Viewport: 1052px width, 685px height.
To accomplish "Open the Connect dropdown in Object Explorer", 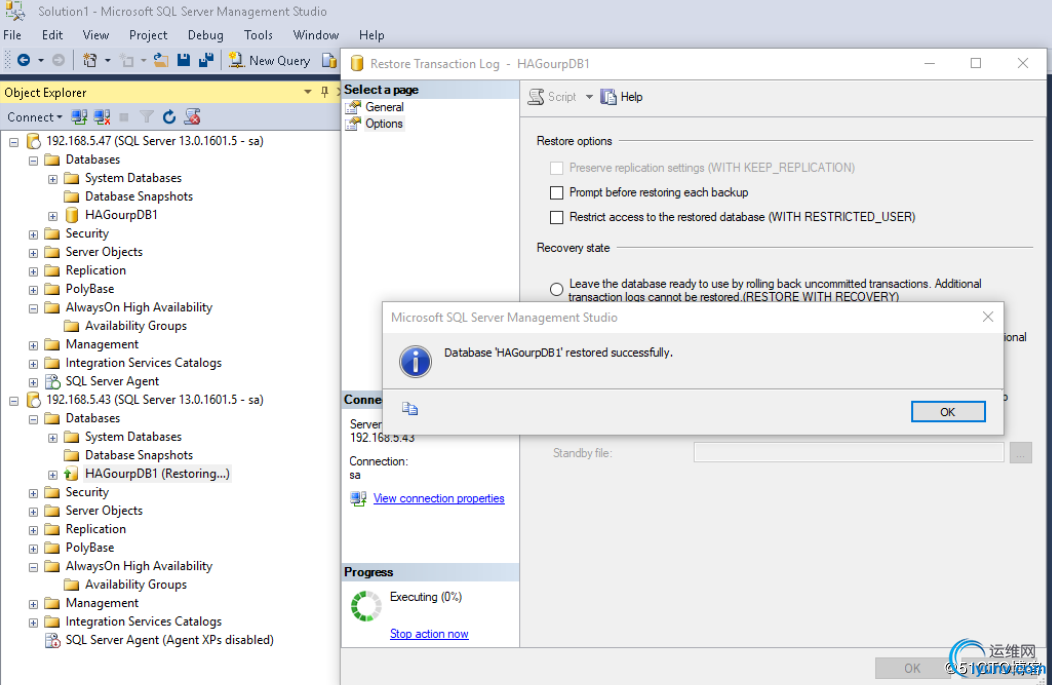I will click(34, 117).
